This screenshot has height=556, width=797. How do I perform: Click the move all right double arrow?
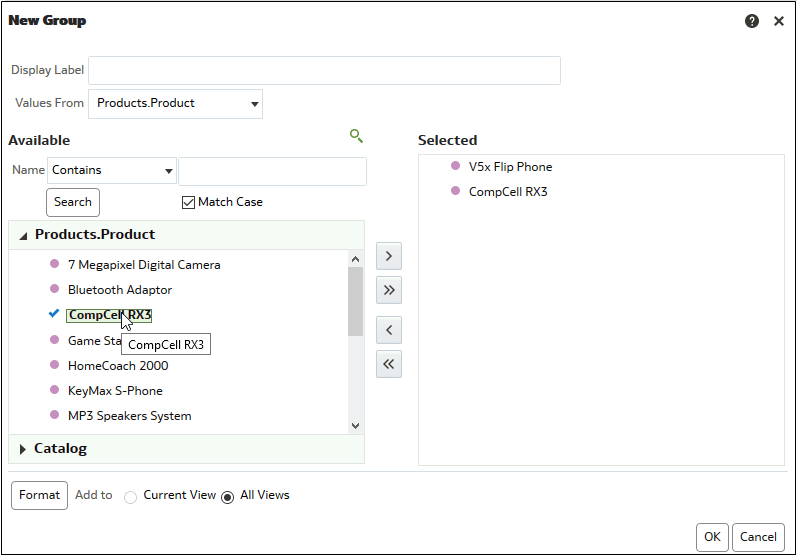click(x=389, y=291)
